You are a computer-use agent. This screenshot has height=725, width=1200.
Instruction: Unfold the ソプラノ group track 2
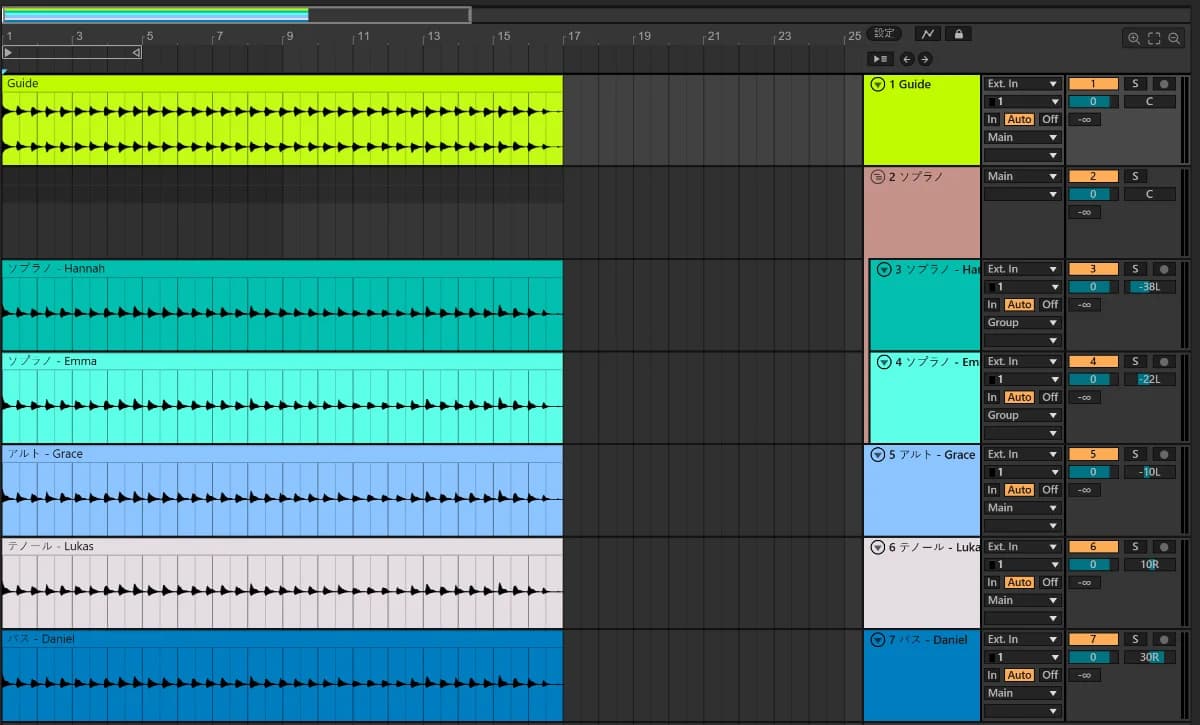coord(878,177)
